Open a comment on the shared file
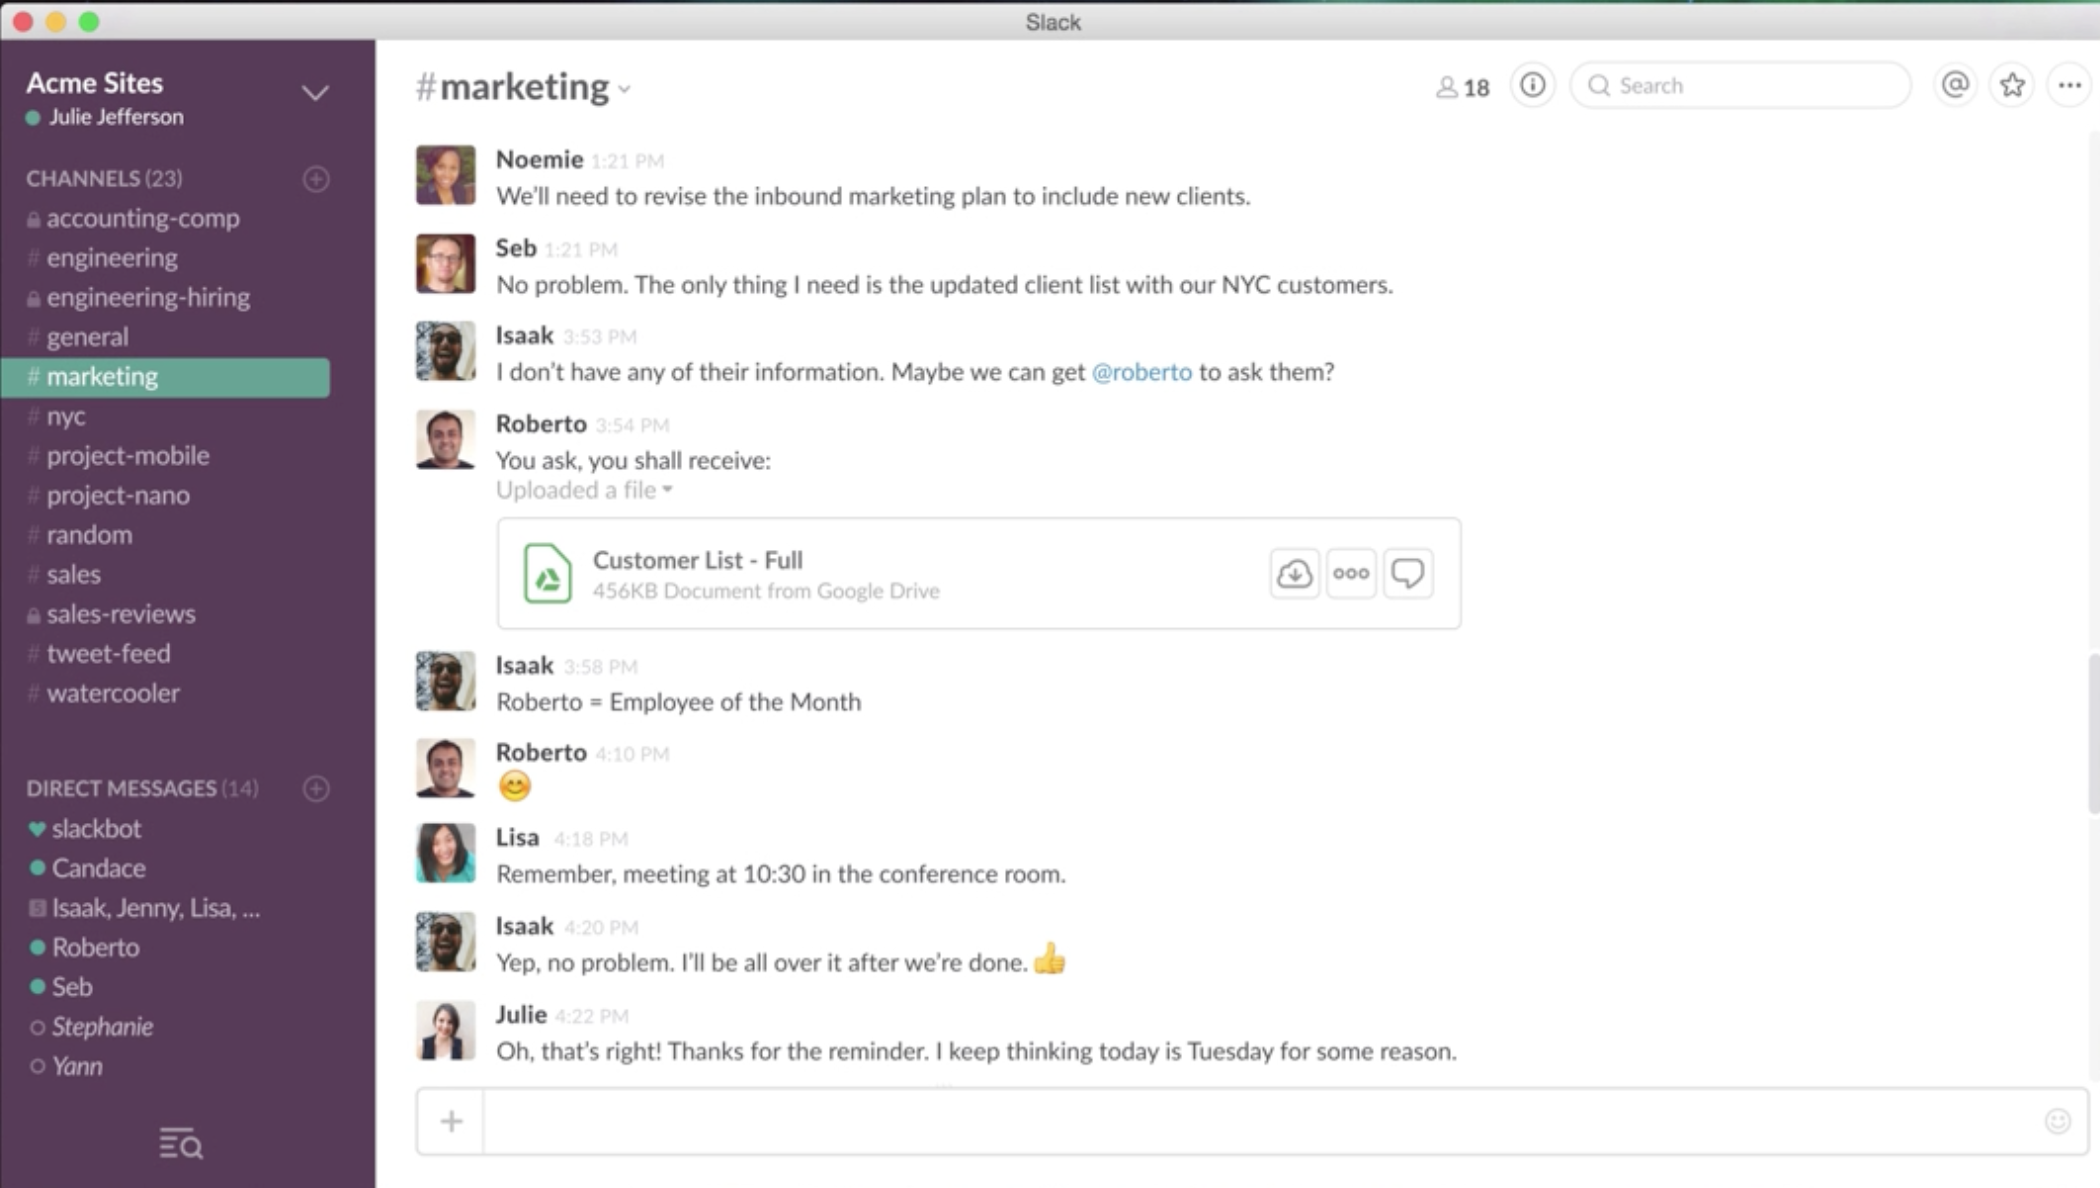This screenshot has width=2100, height=1188. pos(1408,573)
